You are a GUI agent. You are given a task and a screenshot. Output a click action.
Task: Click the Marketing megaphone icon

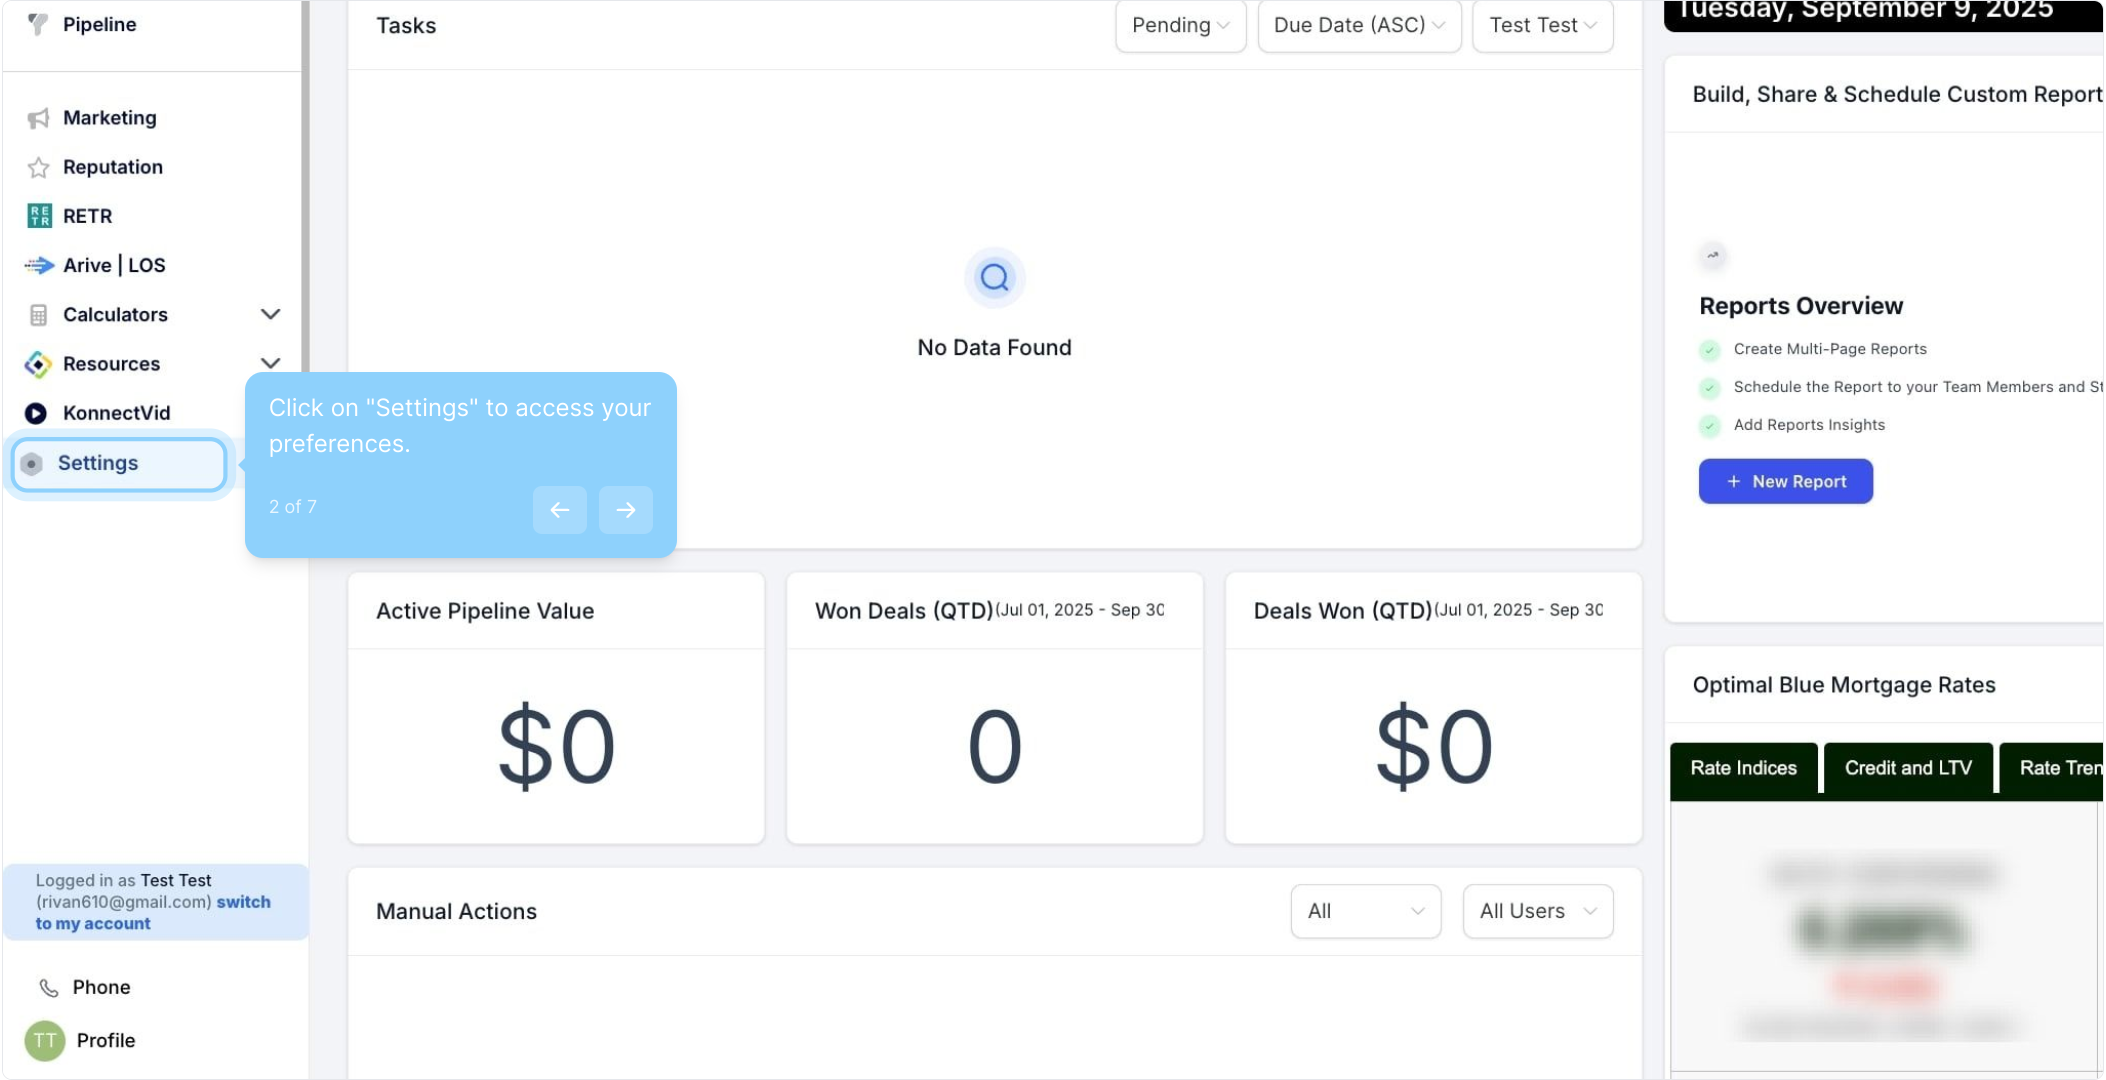[x=38, y=119]
